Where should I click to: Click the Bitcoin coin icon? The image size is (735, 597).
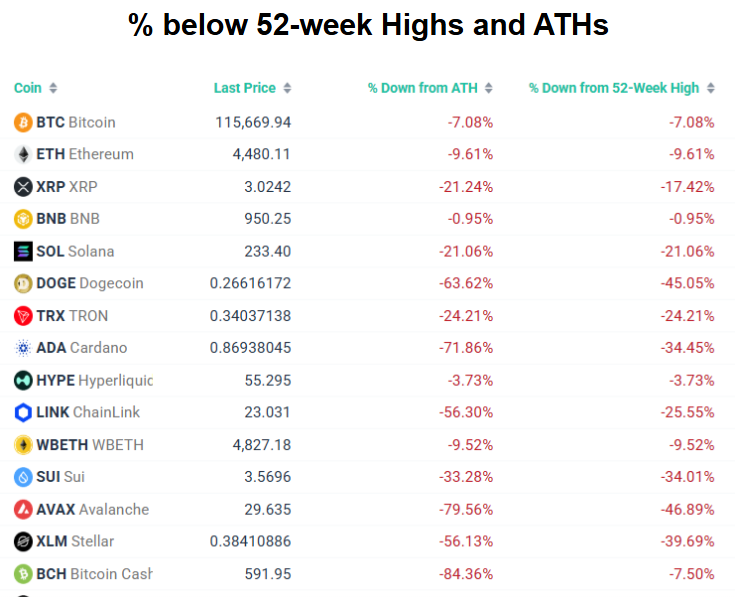[x=23, y=122]
